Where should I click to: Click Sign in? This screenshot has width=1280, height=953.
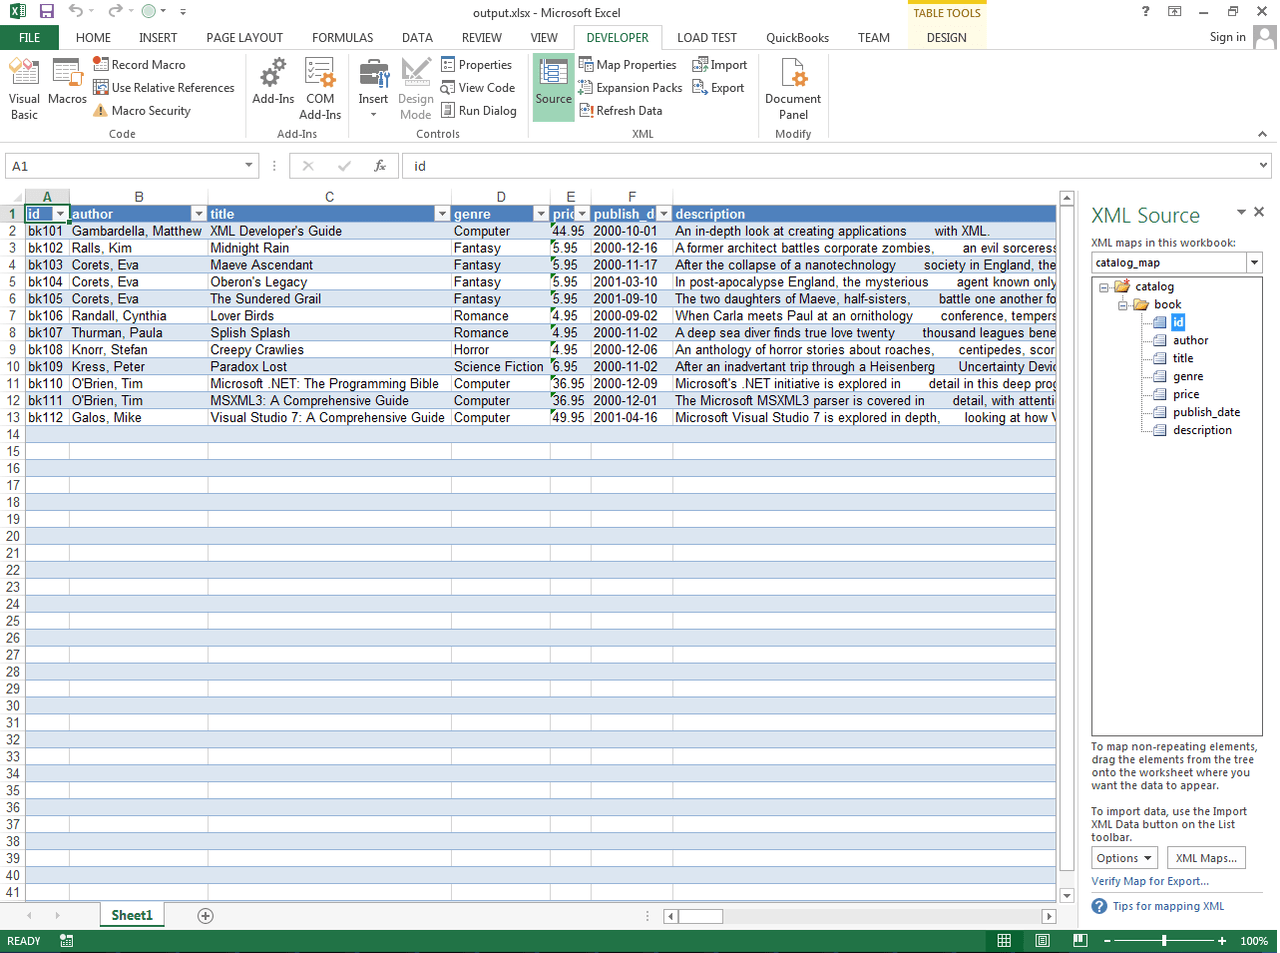1227,37
